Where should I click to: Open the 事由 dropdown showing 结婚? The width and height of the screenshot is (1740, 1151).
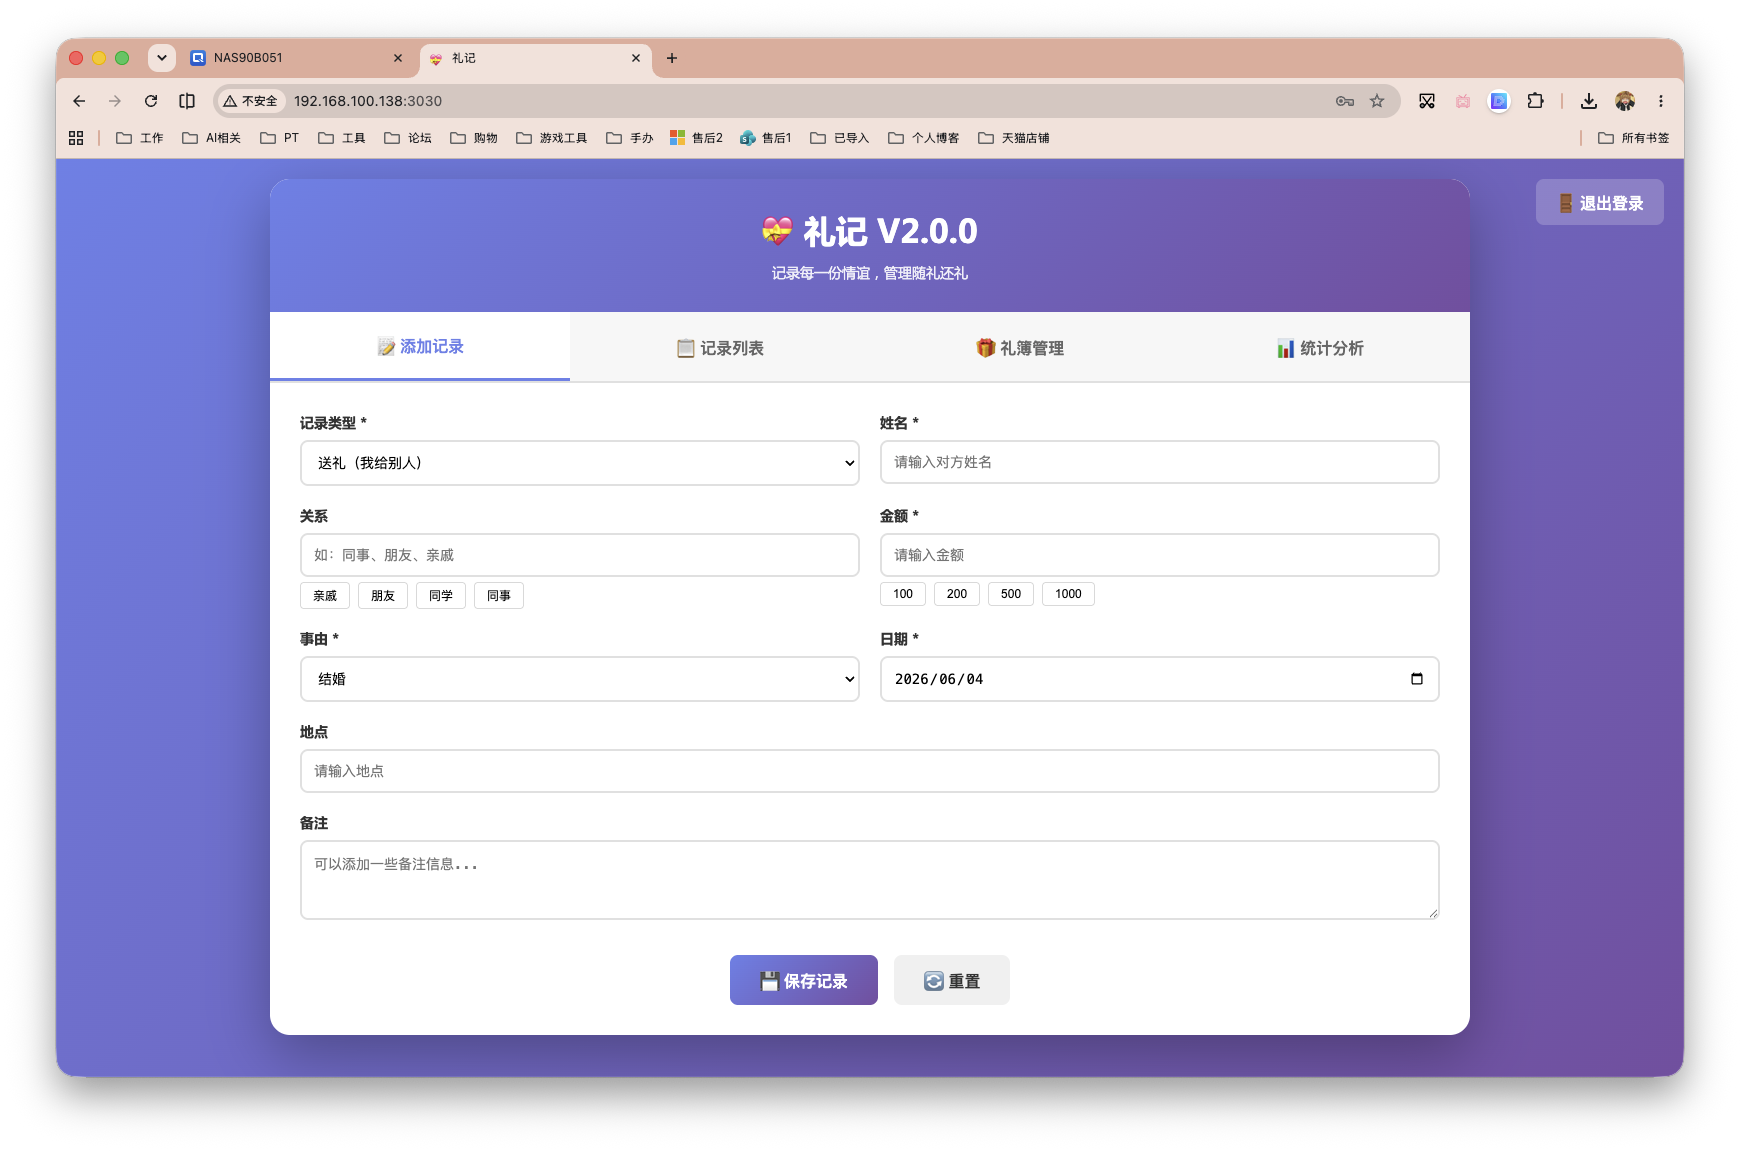click(x=580, y=679)
